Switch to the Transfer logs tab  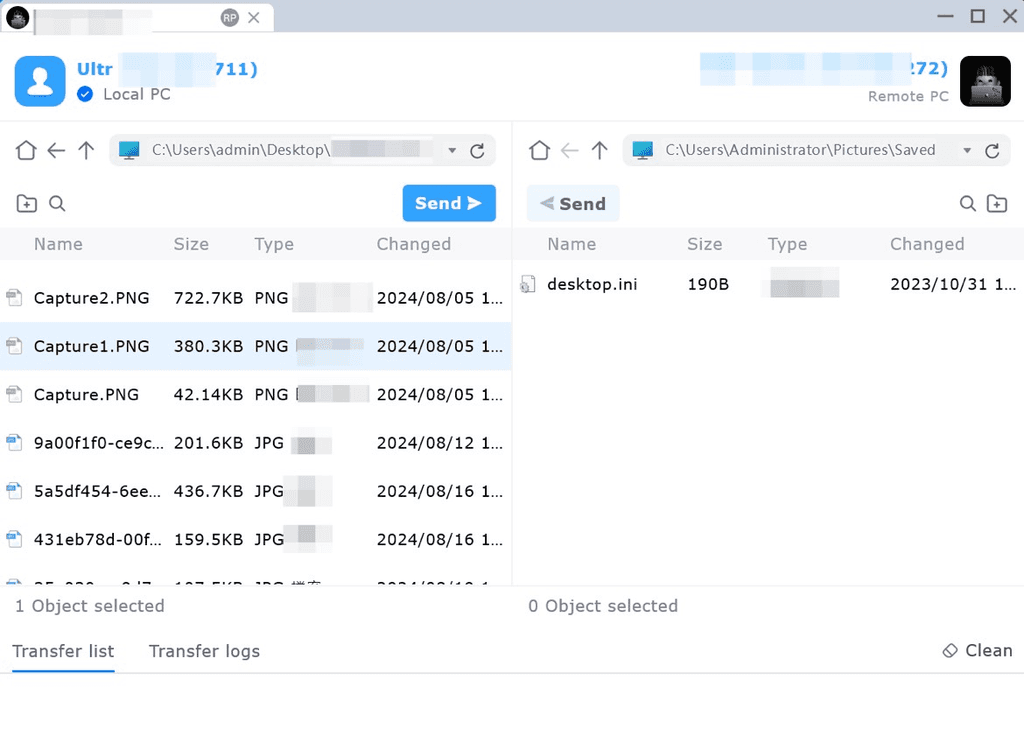coord(204,651)
